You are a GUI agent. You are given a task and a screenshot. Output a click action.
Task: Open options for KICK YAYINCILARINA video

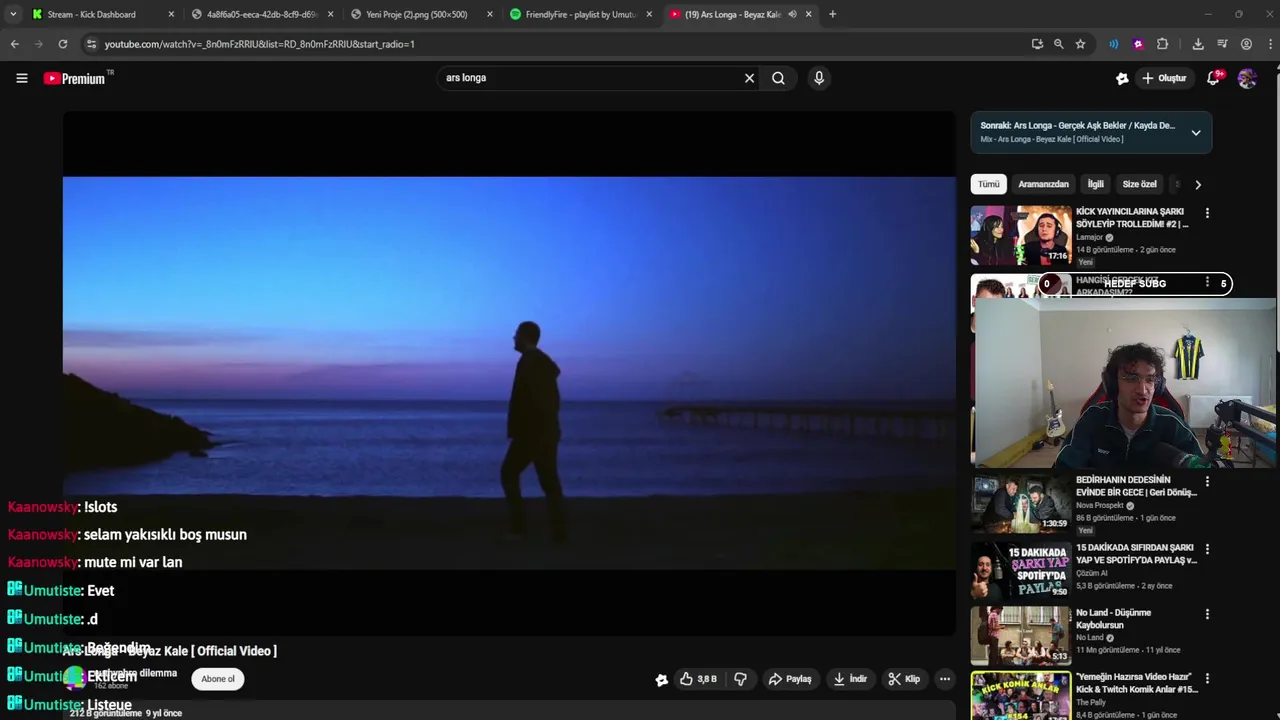point(1207,213)
